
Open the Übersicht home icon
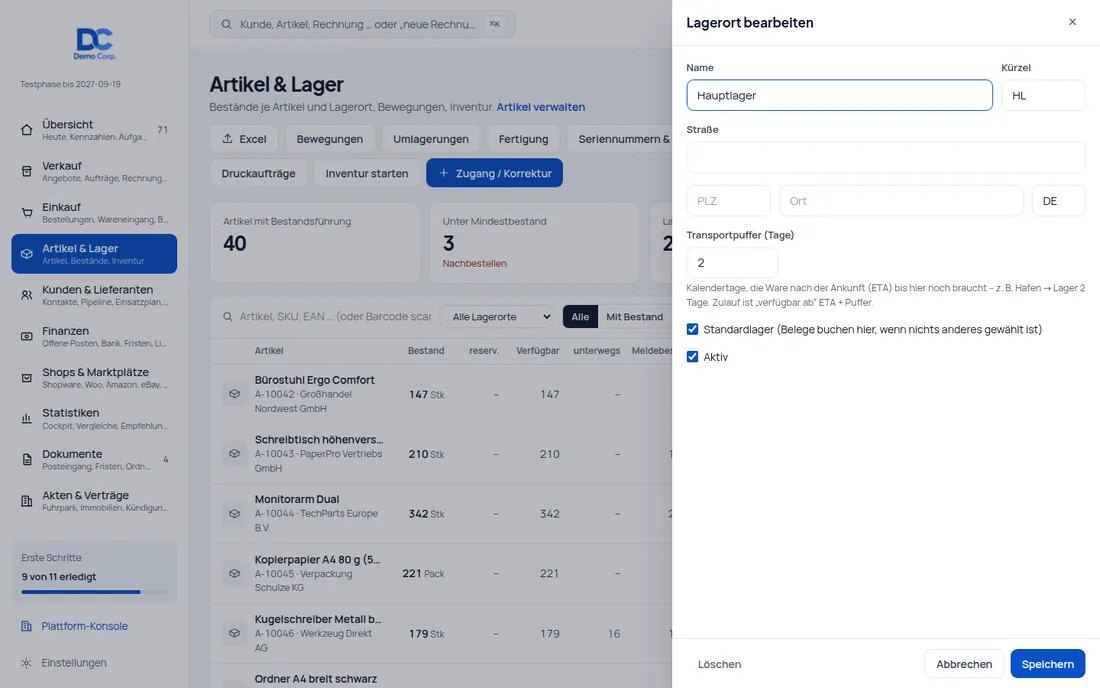[27, 130]
